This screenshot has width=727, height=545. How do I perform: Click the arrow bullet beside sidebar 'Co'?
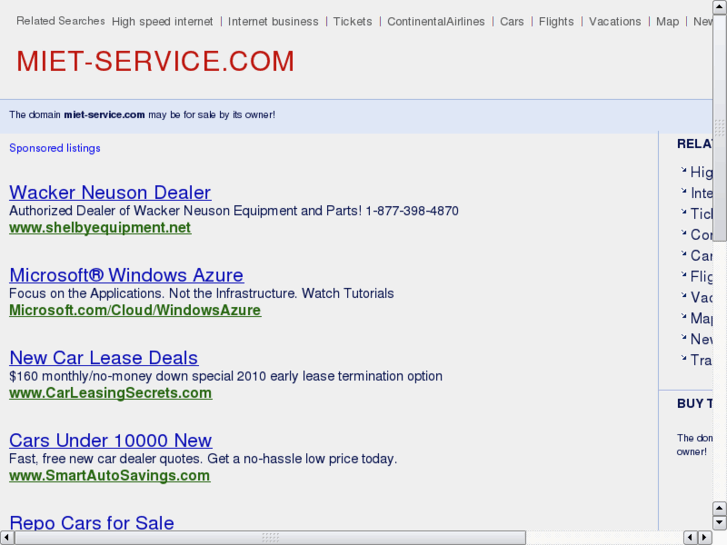pos(683,232)
